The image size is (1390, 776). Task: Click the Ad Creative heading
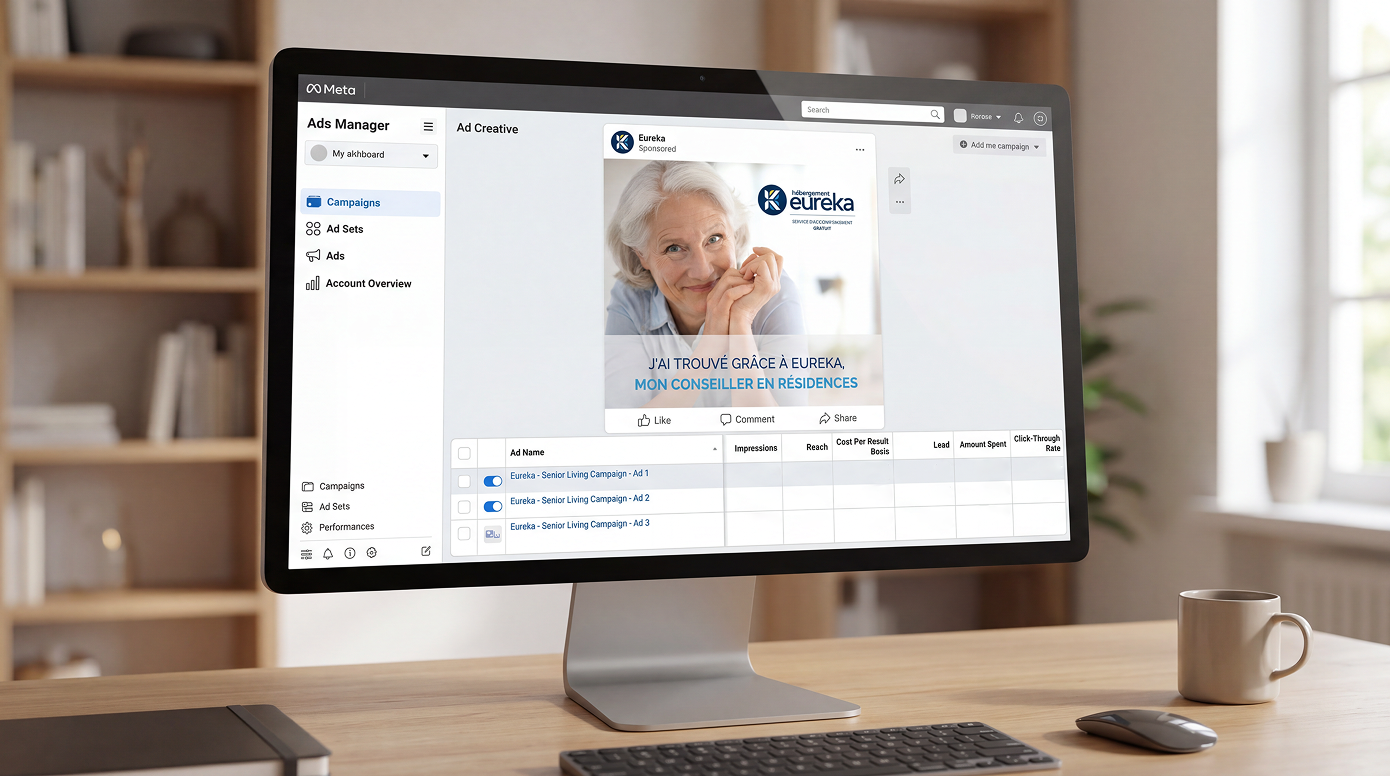pyautogui.click(x=487, y=128)
